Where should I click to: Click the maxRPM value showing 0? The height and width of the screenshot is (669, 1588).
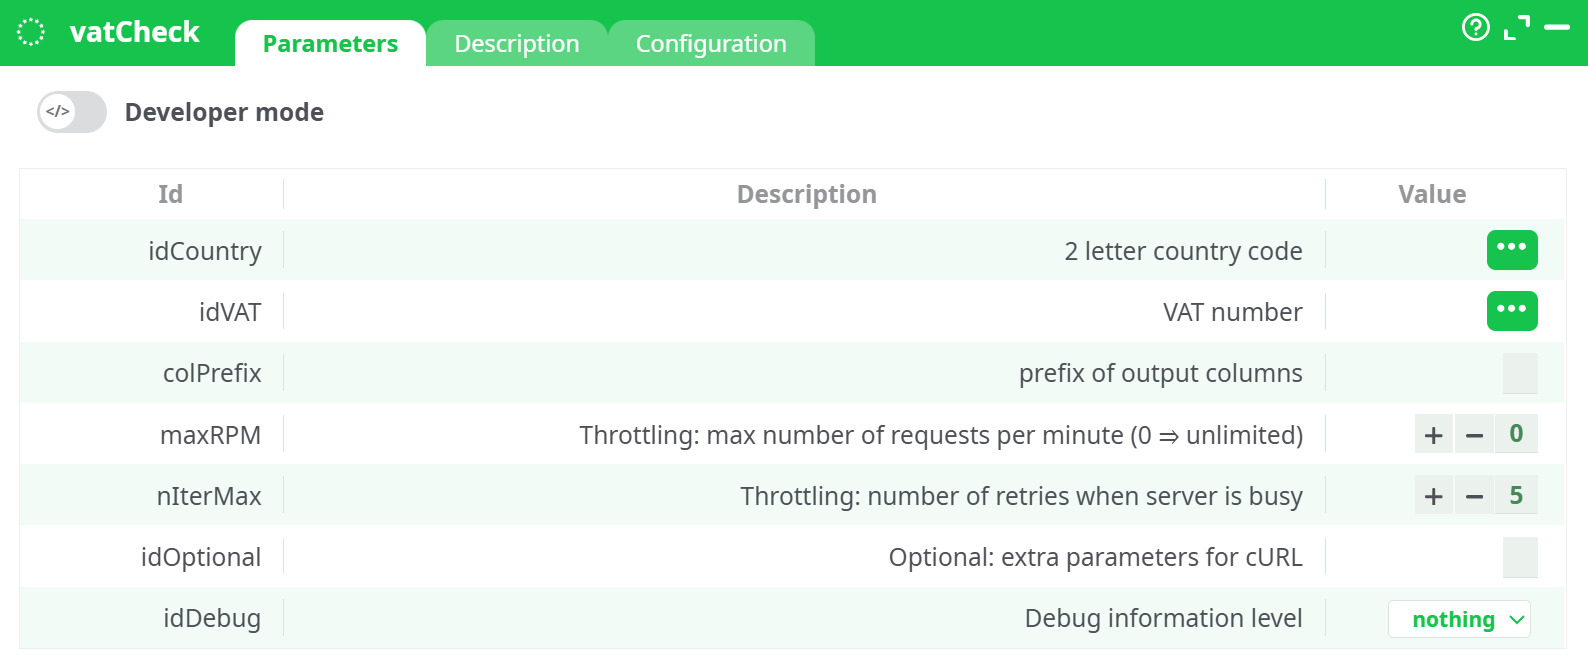coord(1516,434)
